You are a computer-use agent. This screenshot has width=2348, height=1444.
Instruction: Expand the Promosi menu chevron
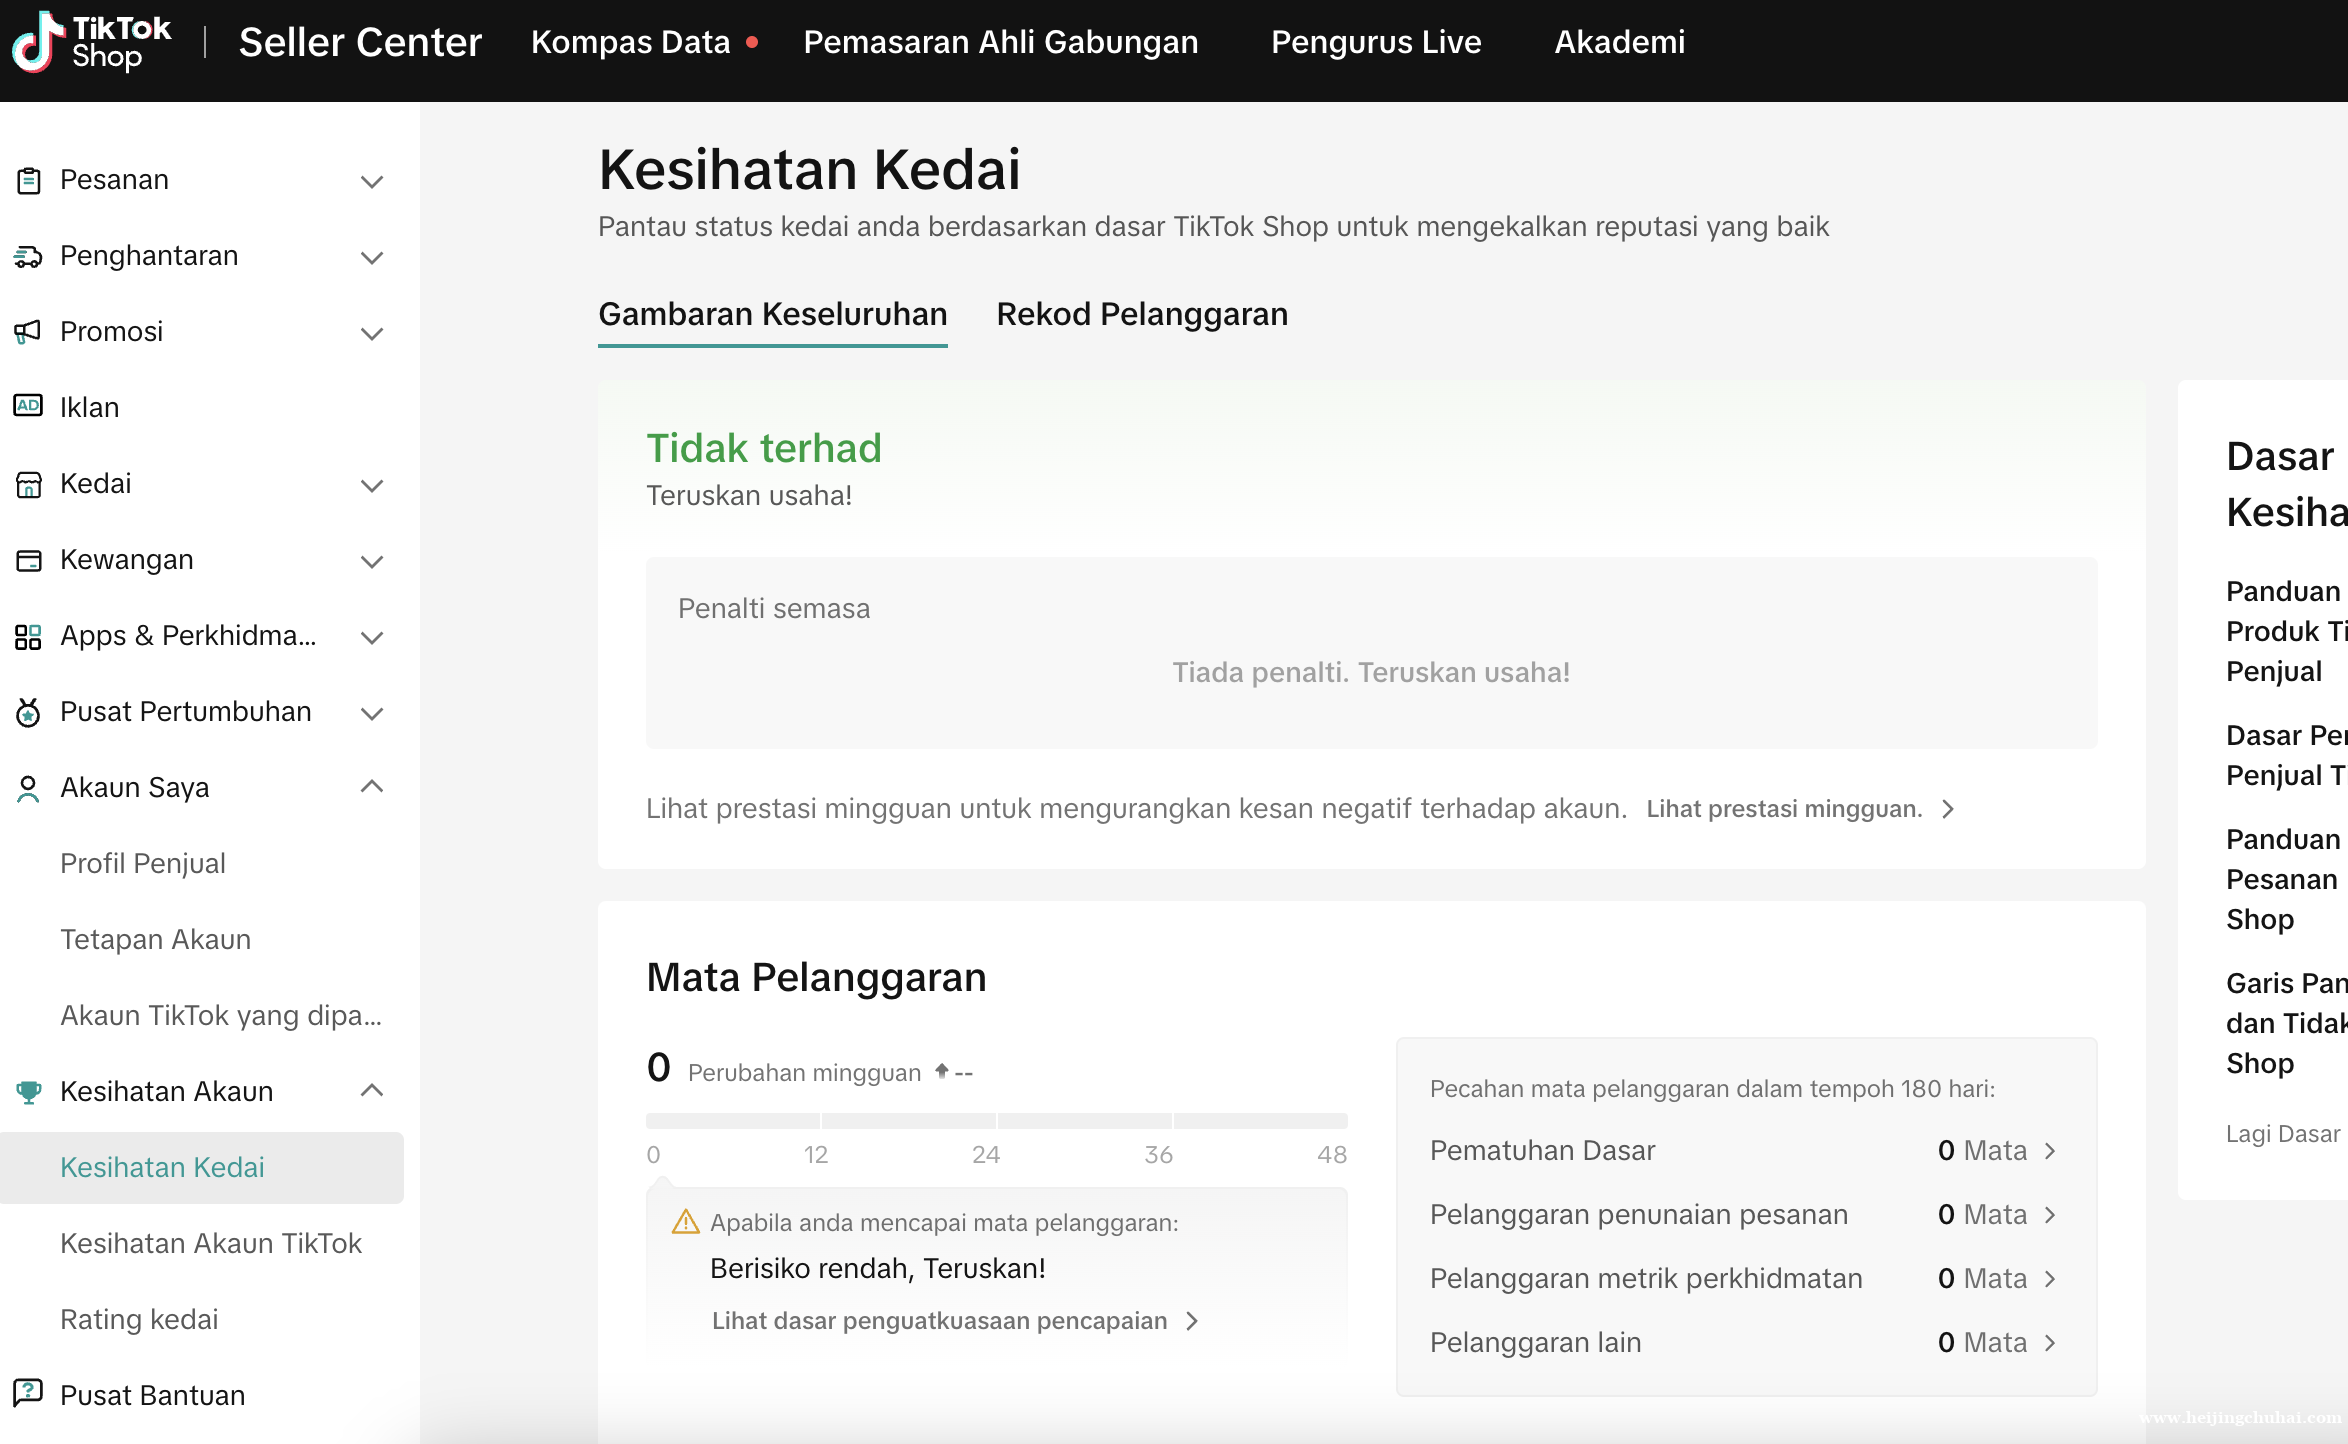tap(372, 333)
